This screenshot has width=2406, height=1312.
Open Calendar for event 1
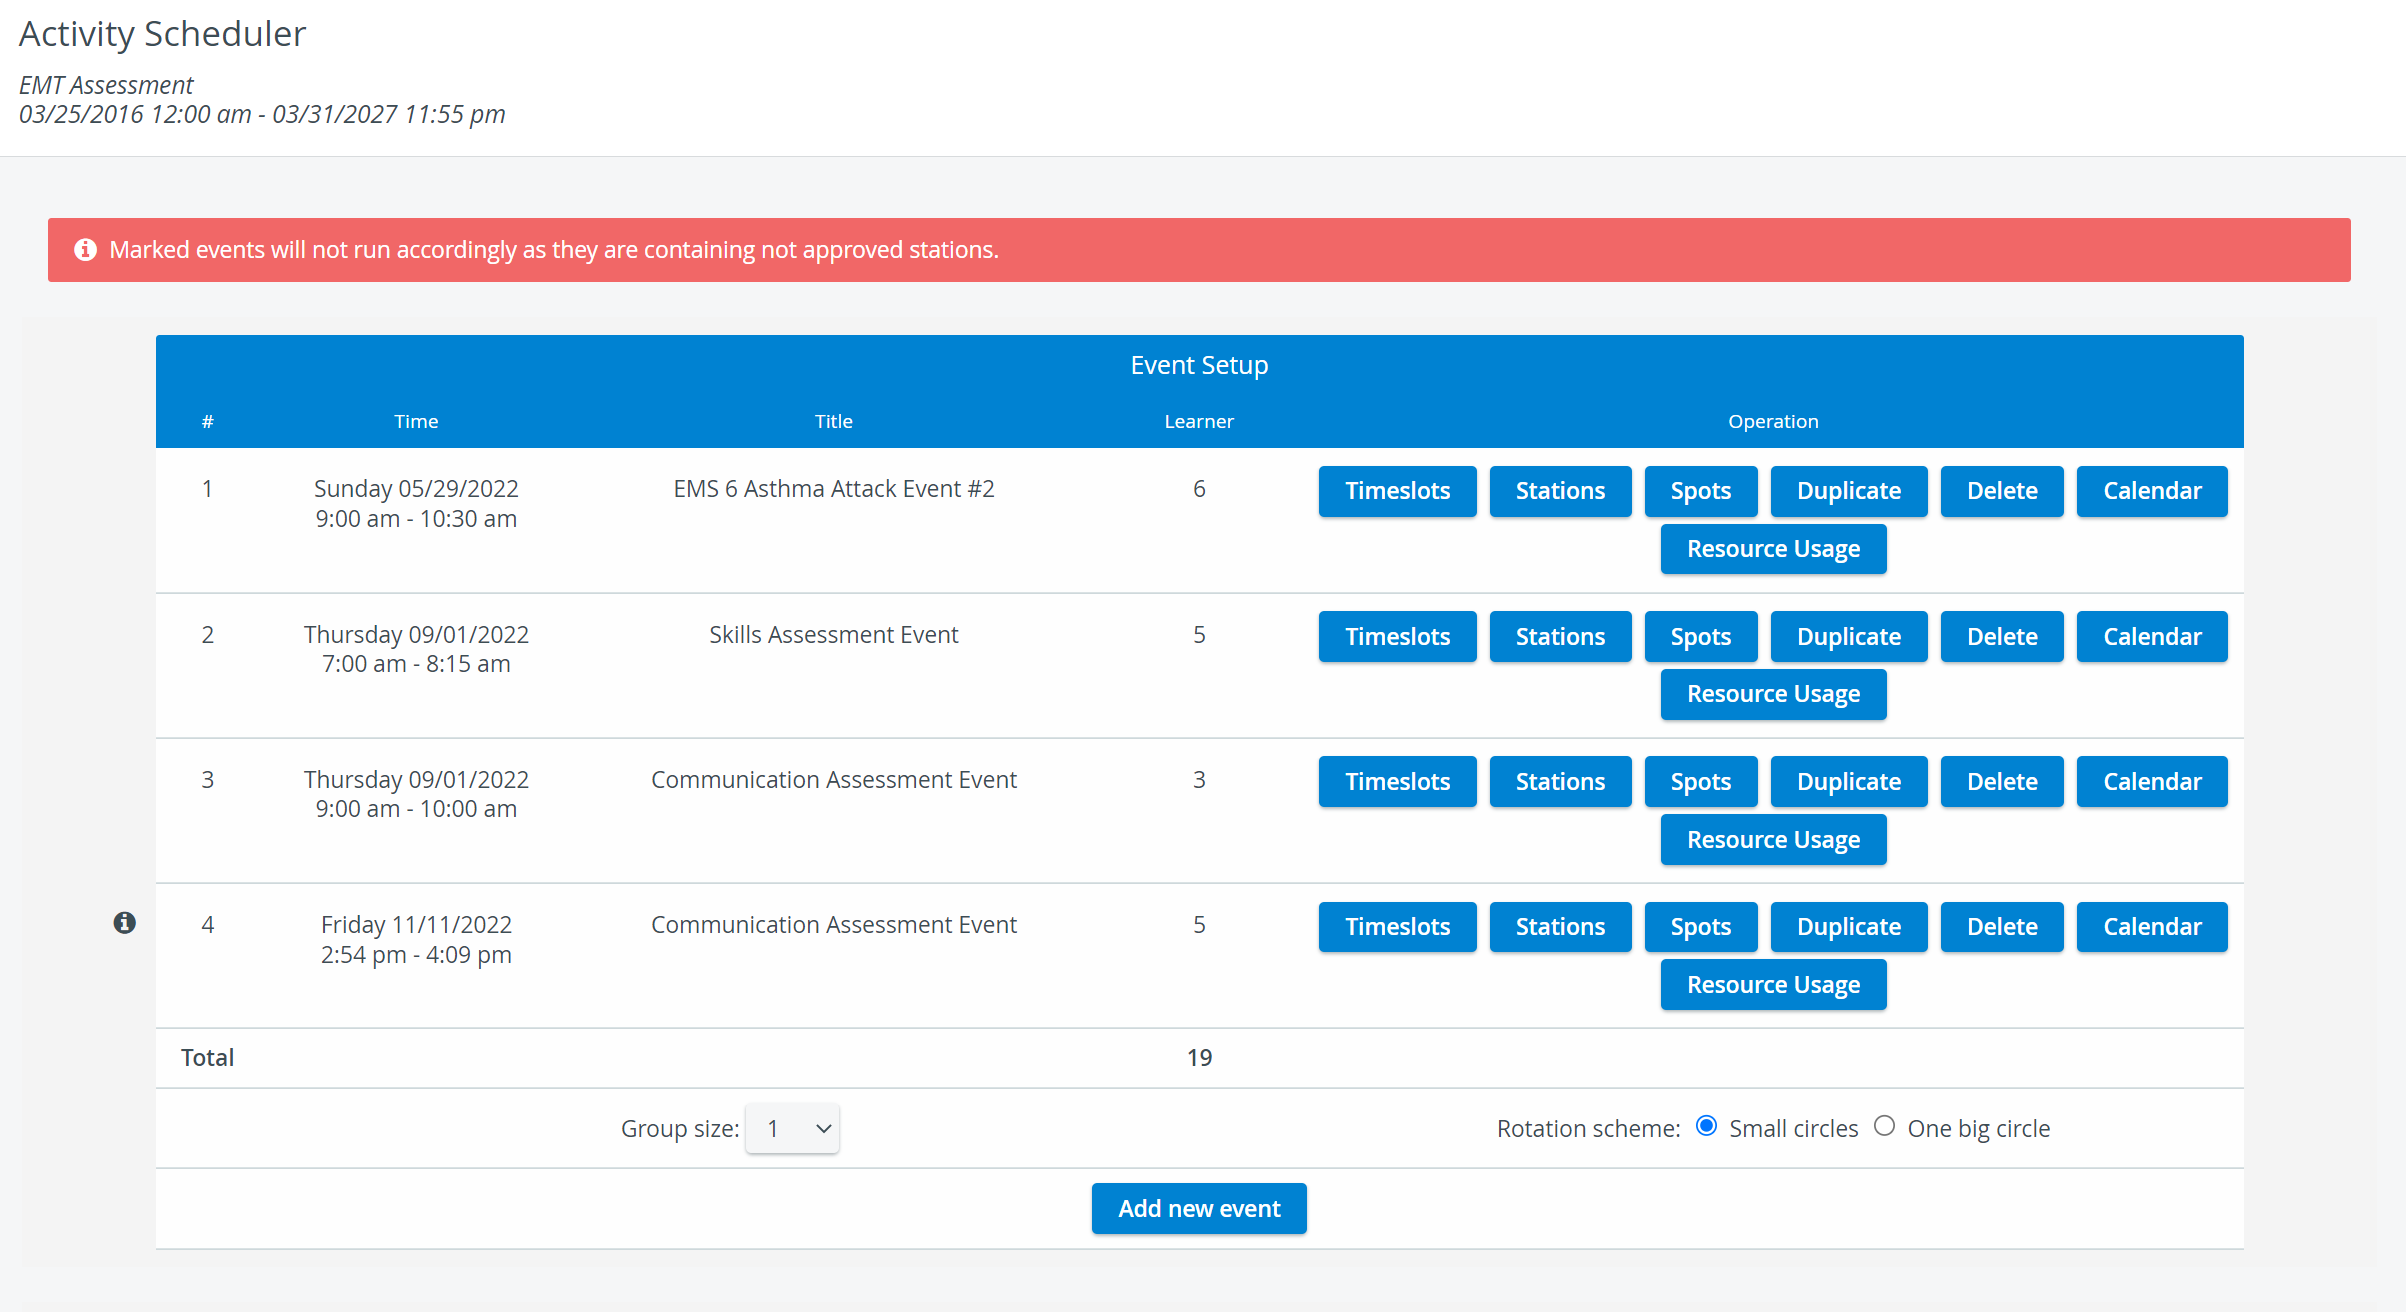click(x=2152, y=491)
